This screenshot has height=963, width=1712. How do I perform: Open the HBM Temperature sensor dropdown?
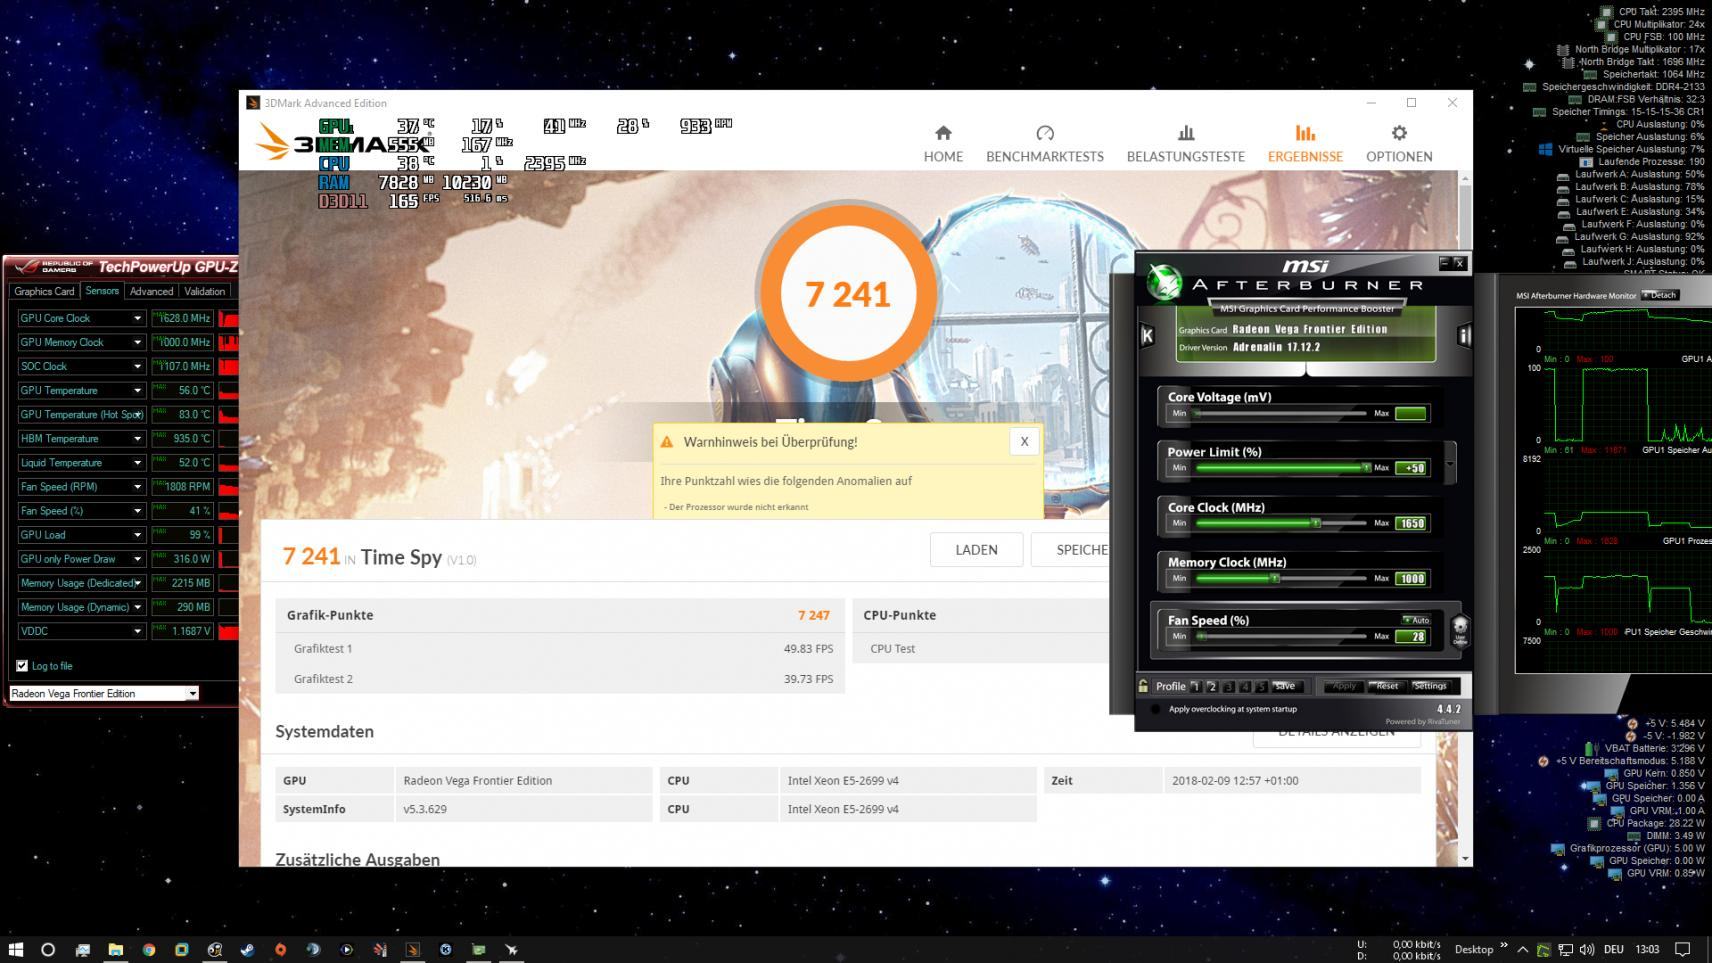tap(138, 438)
